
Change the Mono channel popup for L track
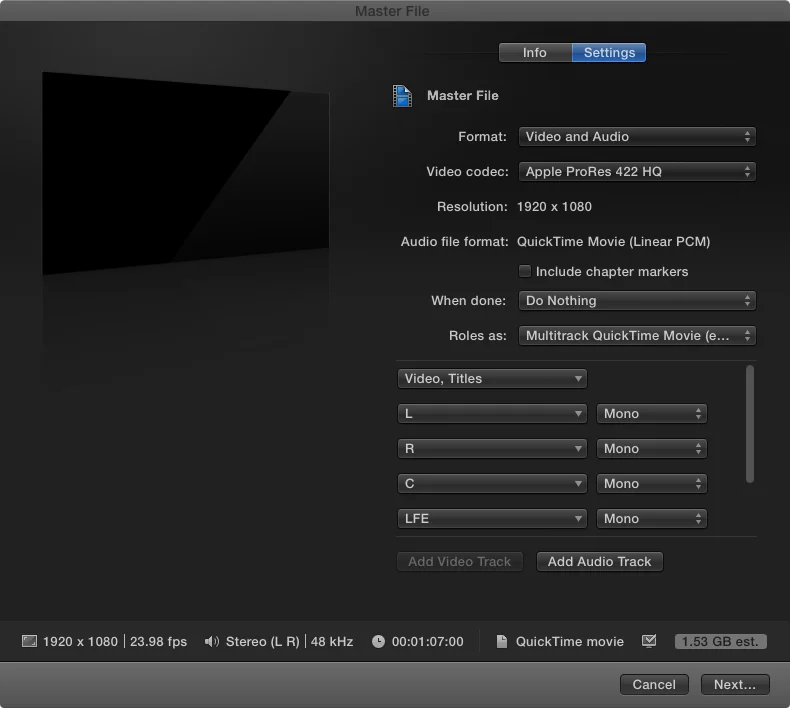pos(651,414)
